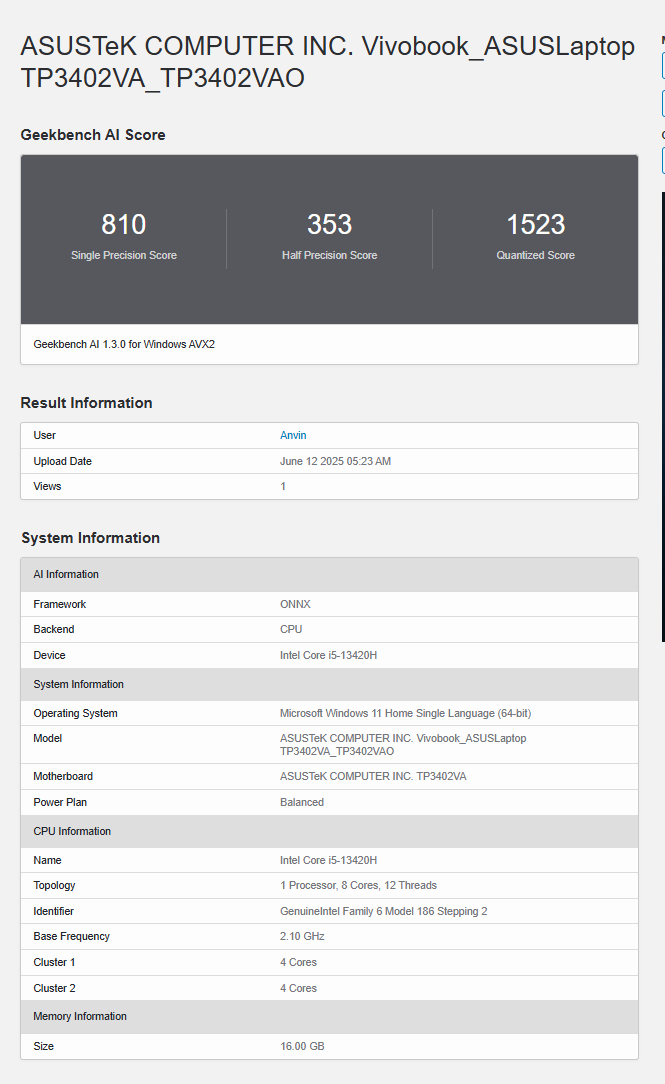Click the 'Name' row label
This screenshot has width=665, height=1084.
(48, 860)
